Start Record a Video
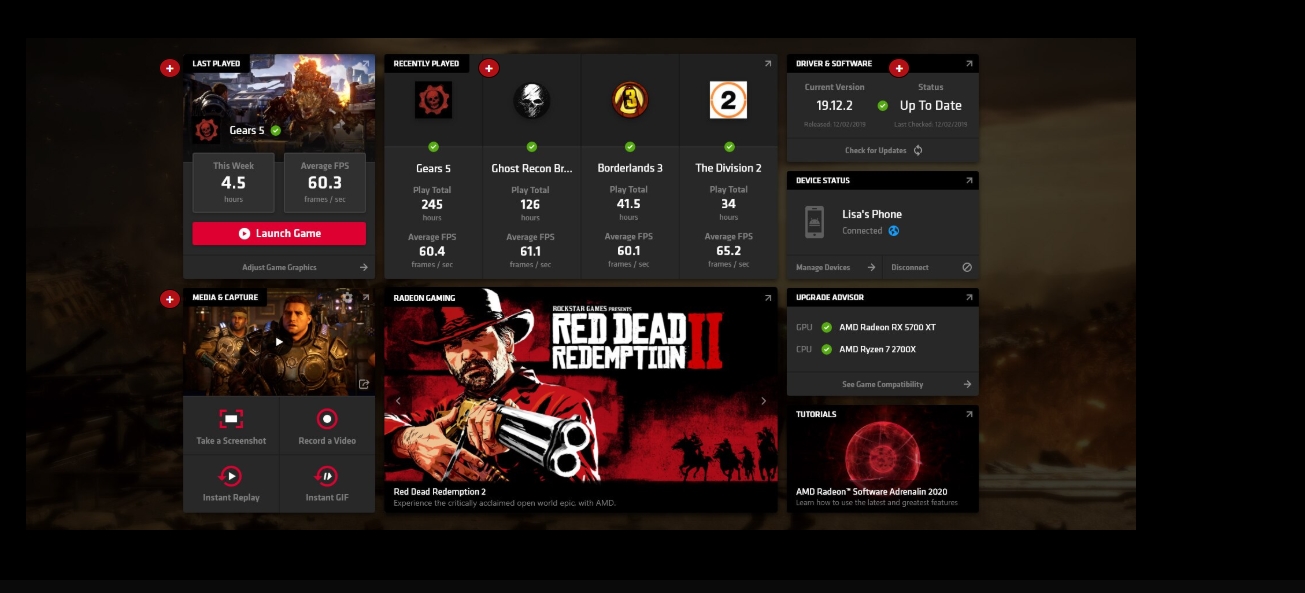 pyautogui.click(x=327, y=419)
